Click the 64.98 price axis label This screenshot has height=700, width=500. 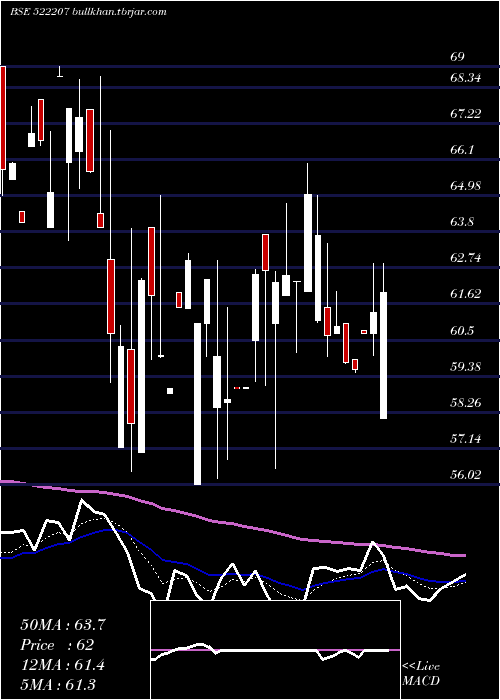tap(466, 185)
